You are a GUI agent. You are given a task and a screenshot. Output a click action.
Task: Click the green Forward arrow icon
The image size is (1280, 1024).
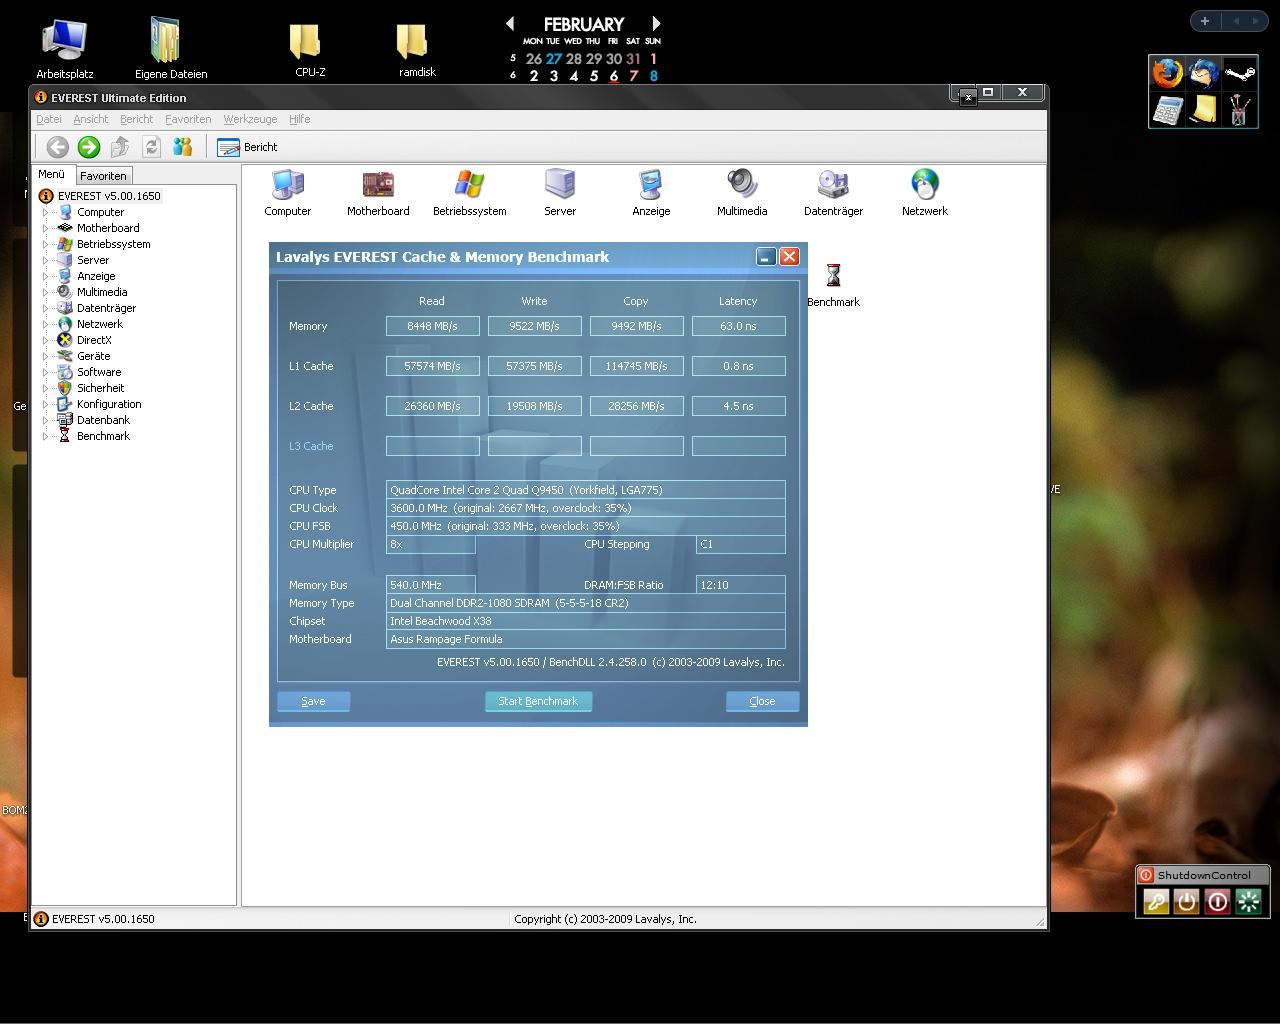pyautogui.click(x=89, y=147)
